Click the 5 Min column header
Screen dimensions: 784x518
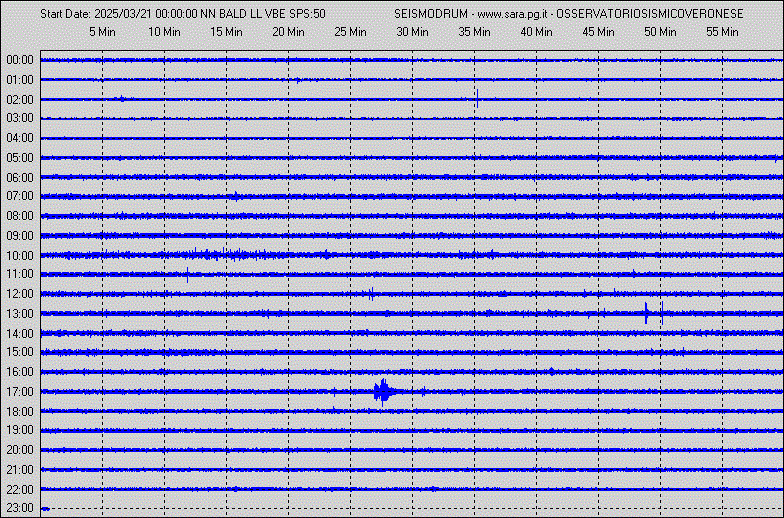click(x=102, y=32)
